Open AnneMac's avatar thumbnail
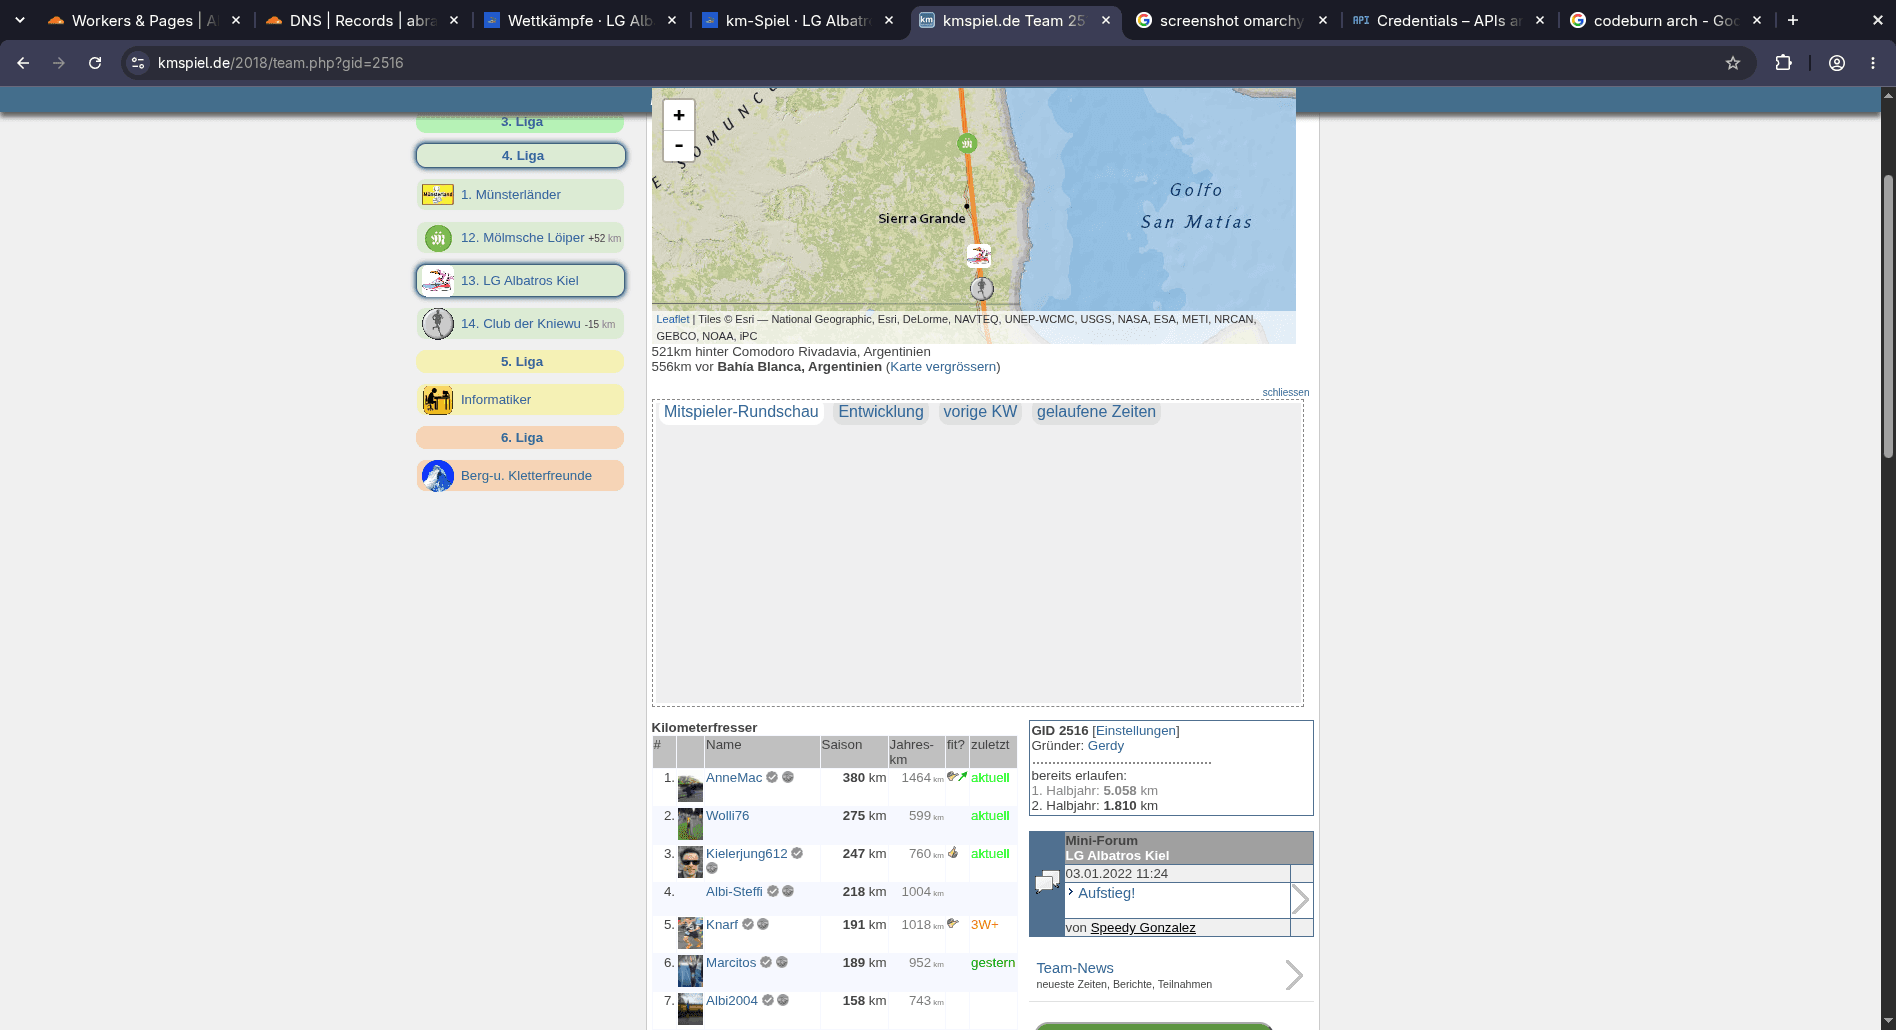The image size is (1896, 1030). [690, 787]
